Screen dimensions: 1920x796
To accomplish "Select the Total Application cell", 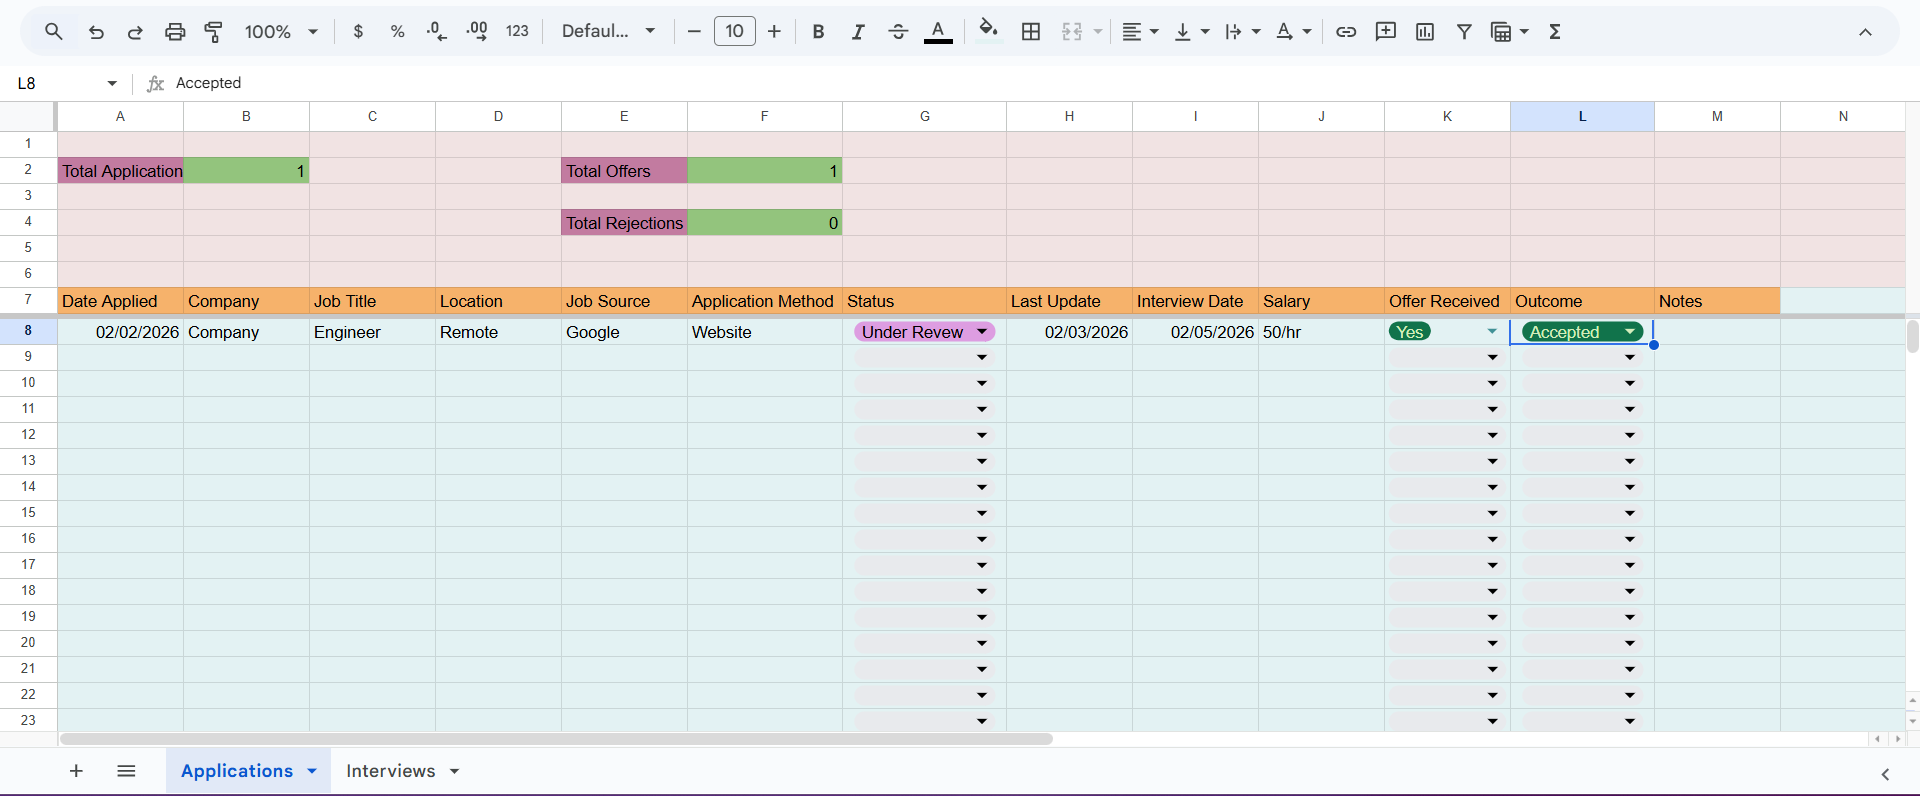I will pyautogui.click(x=121, y=171).
